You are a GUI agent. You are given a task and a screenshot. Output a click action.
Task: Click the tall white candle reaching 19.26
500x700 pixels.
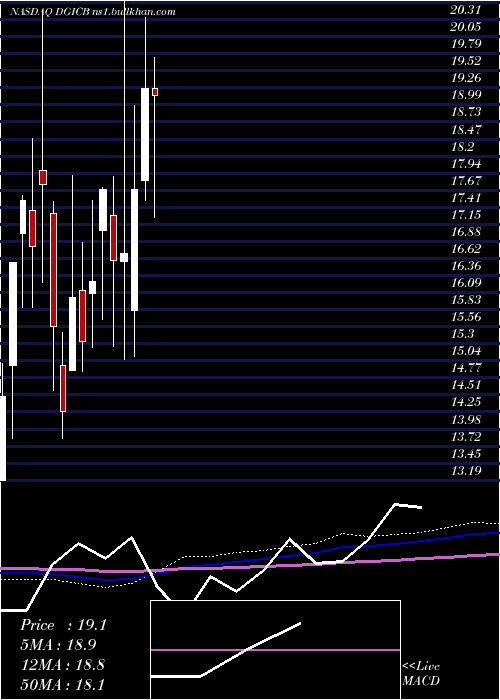pos(145,134)
